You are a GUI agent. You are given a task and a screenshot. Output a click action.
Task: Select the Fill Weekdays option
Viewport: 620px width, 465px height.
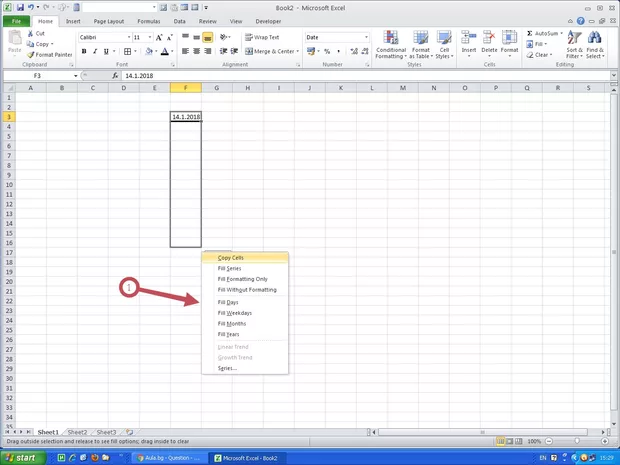point(235,313)
